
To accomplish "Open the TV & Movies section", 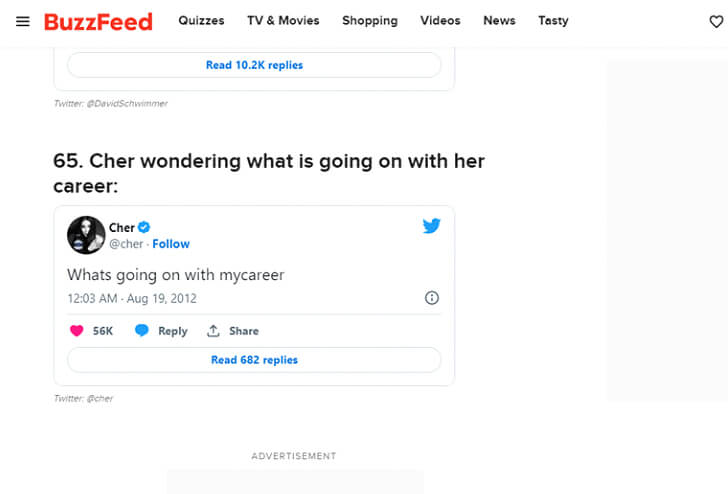I will click(283, 21).
